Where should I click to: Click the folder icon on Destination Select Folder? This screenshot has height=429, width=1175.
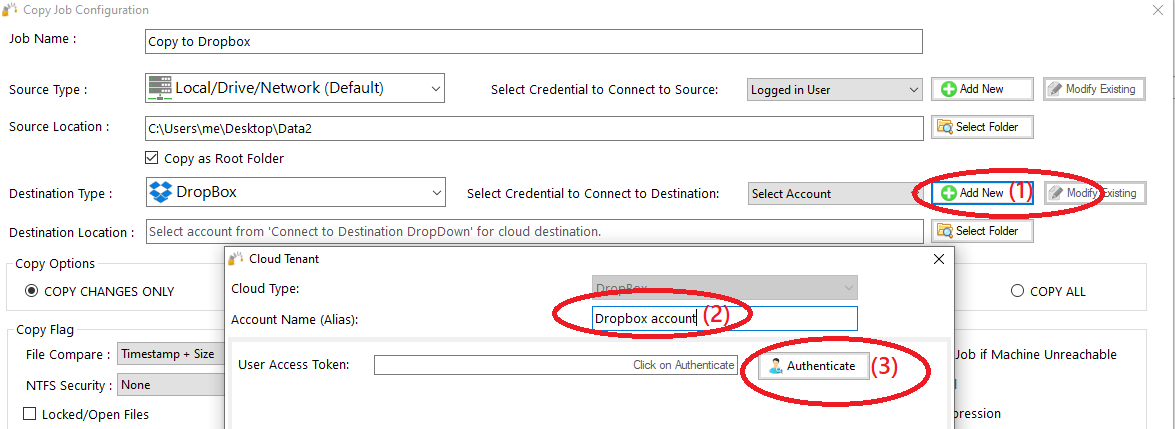click(x=945, y=231)
